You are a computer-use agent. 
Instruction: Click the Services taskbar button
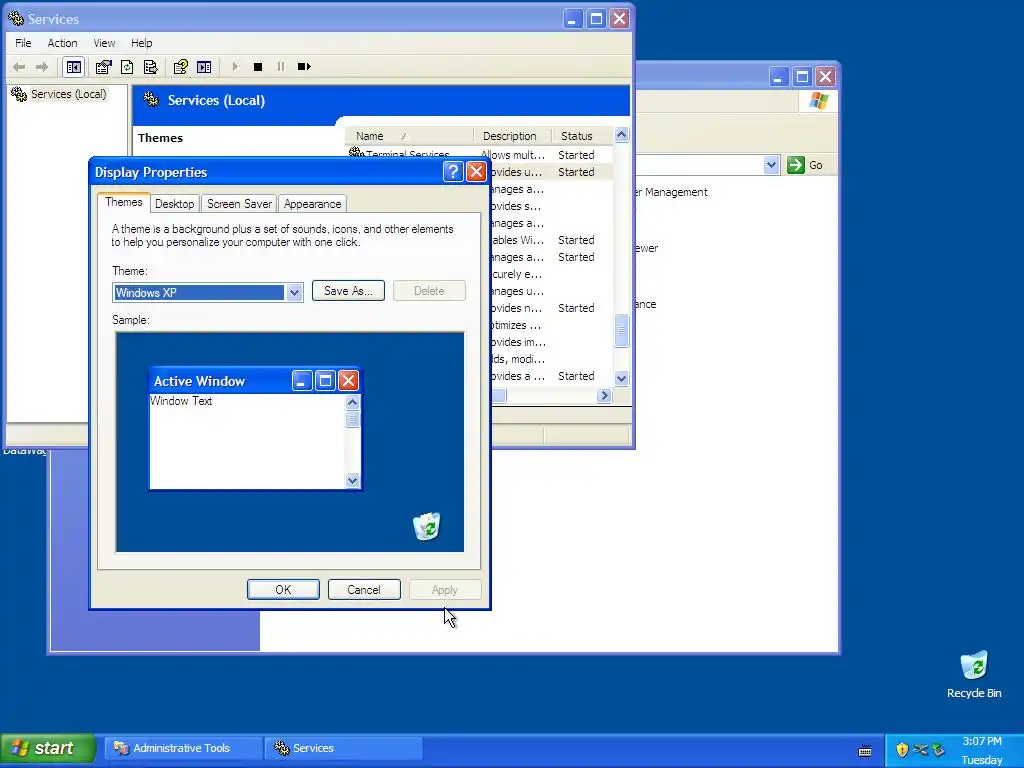[344, 748]
